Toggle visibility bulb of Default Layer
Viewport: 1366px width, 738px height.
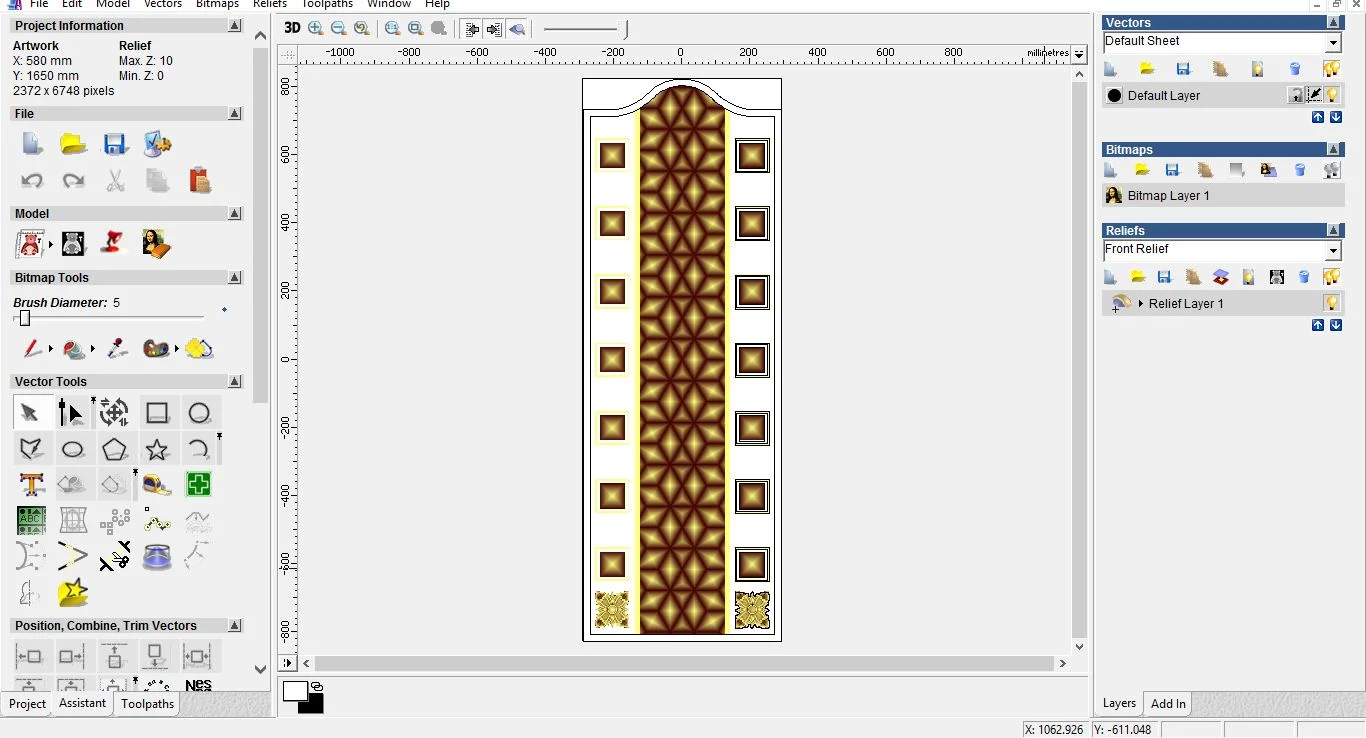[1332, 95]
